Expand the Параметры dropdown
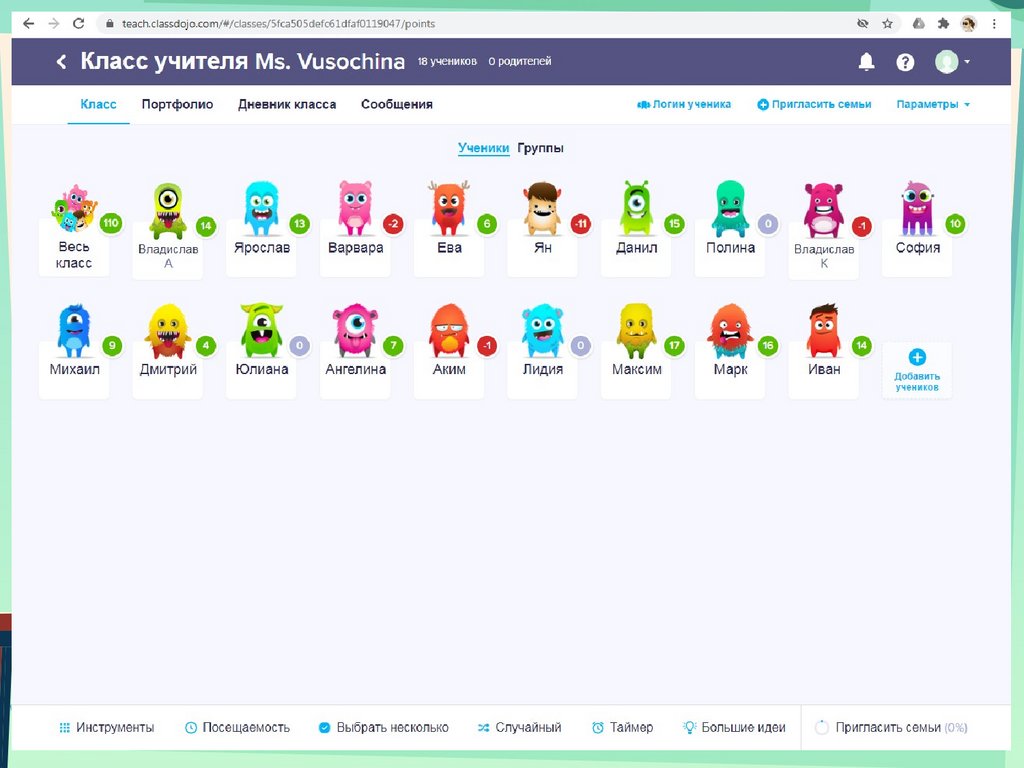Screen dimensions: 1024x768 [x=933, y=104]
